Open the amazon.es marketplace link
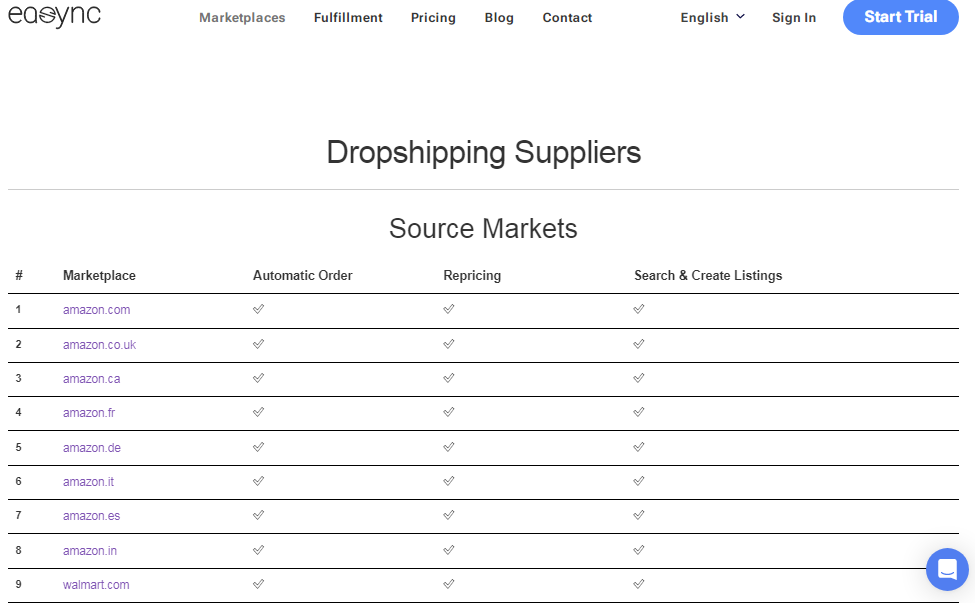This screenshot has height=603, width=975. click(x=91, y=516)
